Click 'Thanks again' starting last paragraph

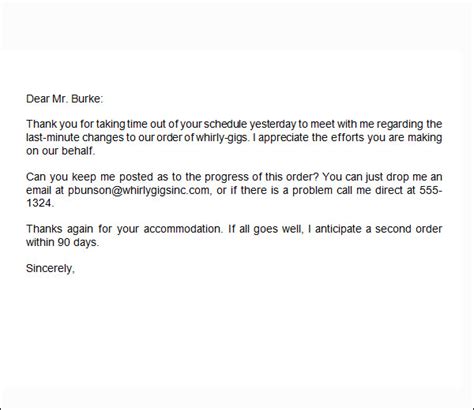pyautogui.click(x=59, y=229)
